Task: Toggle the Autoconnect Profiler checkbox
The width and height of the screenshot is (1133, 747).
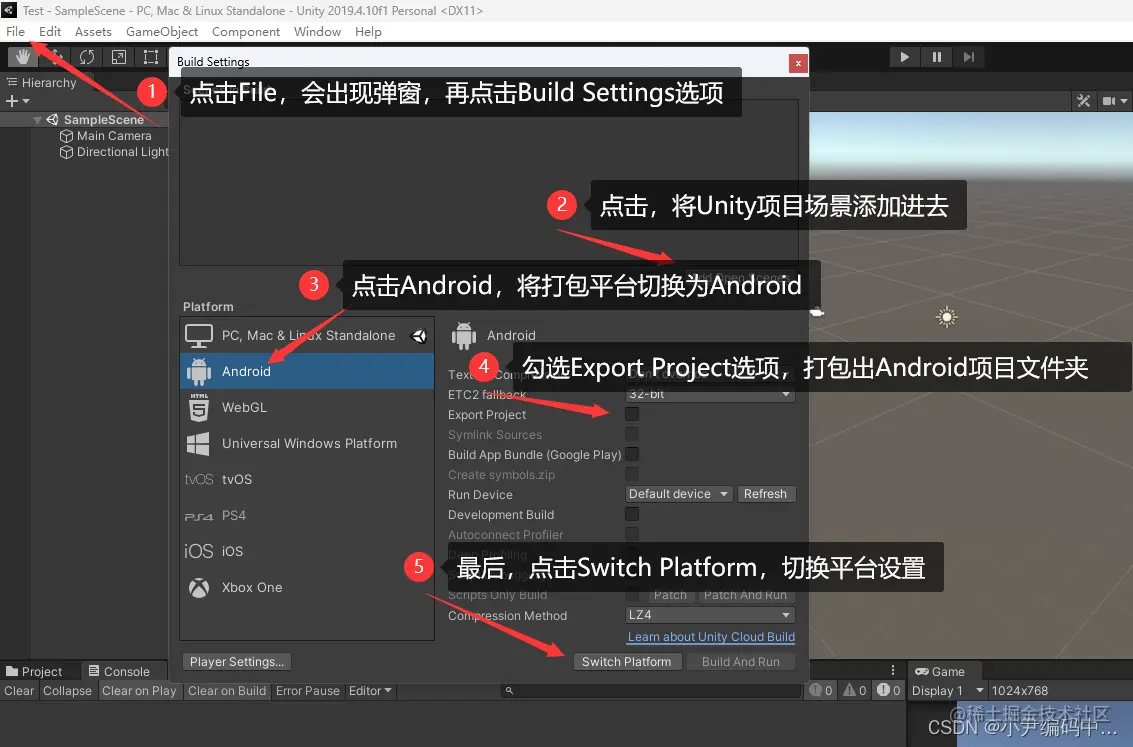Action: pyautogui.click(x=632, y=534)
